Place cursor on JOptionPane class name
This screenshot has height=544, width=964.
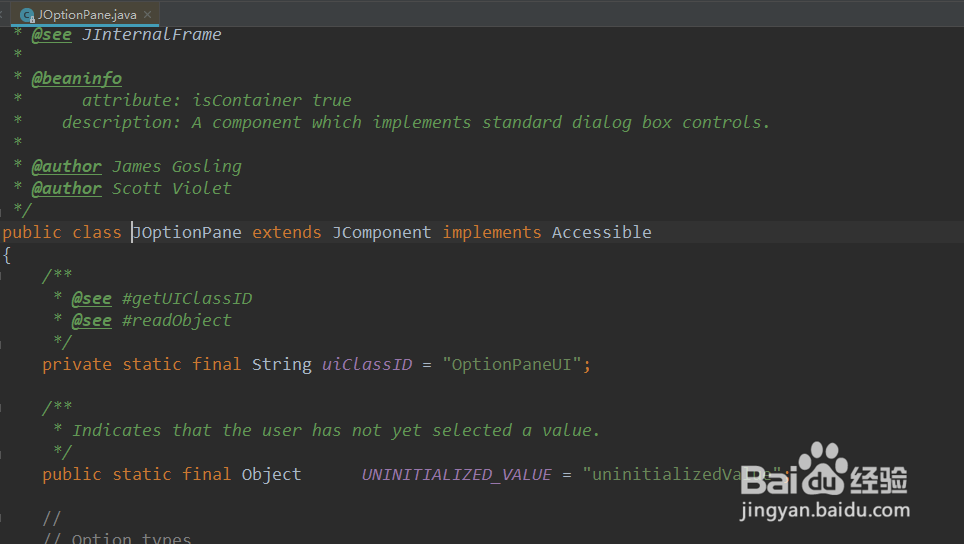[x=187, y=232]
